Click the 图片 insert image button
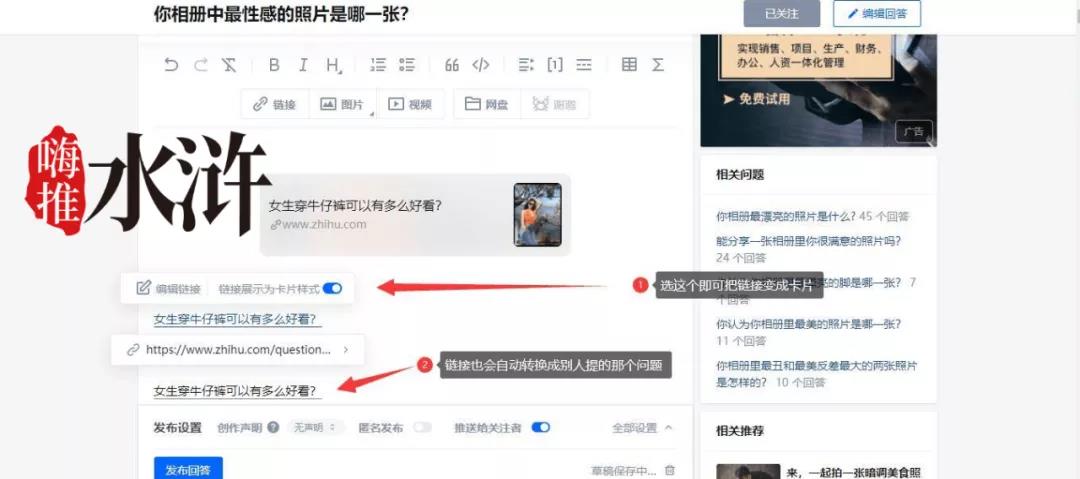 click(342, 104)
